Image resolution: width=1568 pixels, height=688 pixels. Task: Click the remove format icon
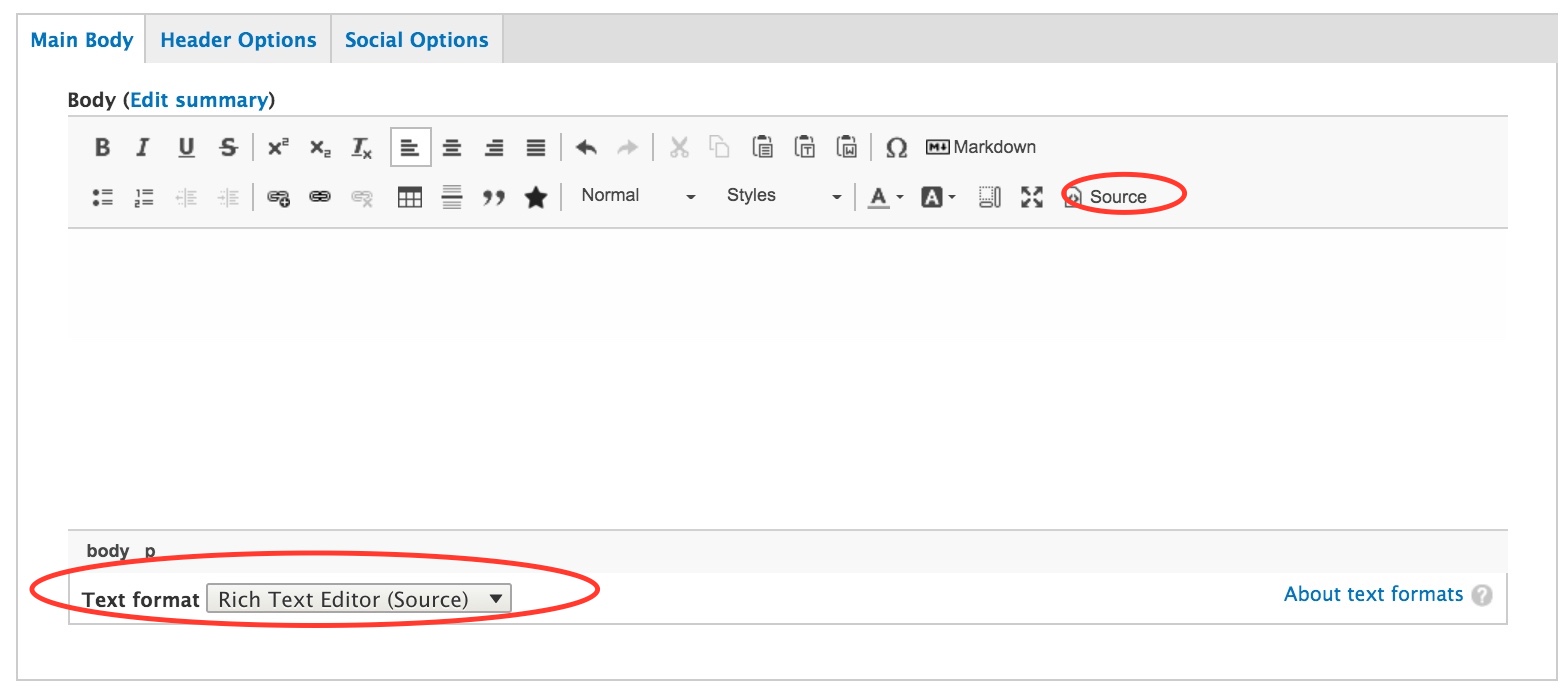tap(361, 148)
